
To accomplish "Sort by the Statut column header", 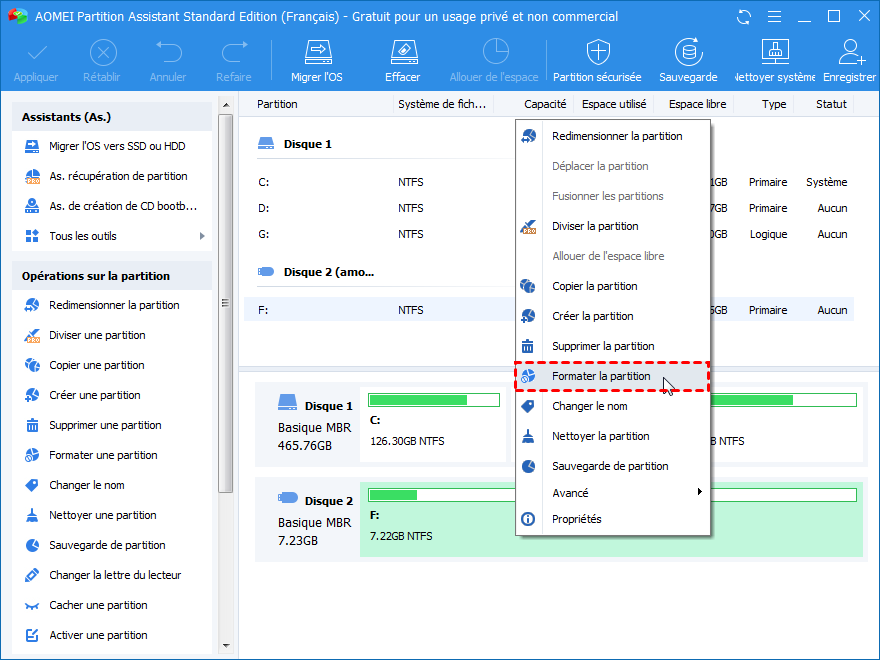I will [x=831, y=104].
